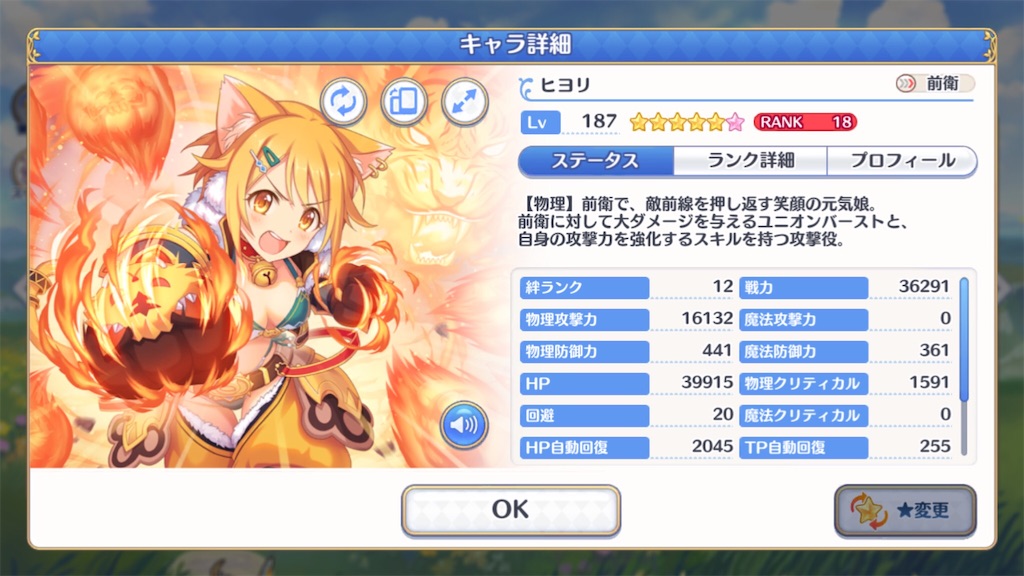Select the プロフィール tab

point(902,161)
